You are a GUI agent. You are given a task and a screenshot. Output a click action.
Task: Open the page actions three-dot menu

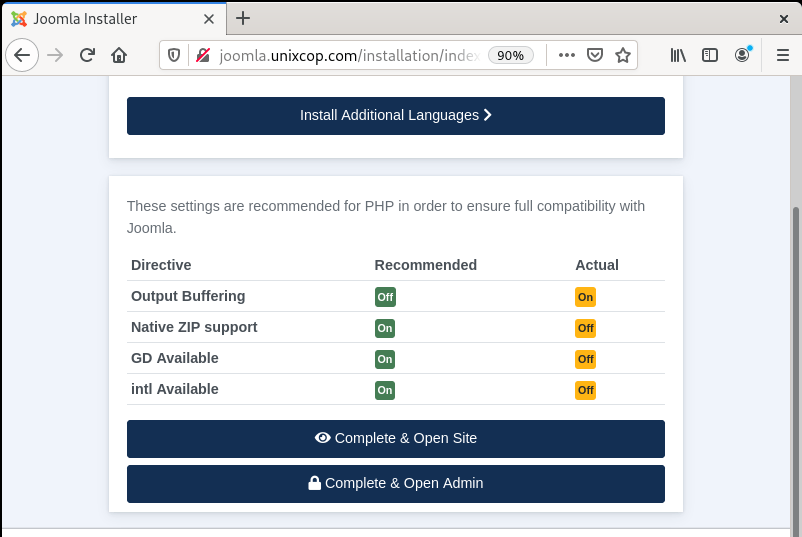pos(567,55)
